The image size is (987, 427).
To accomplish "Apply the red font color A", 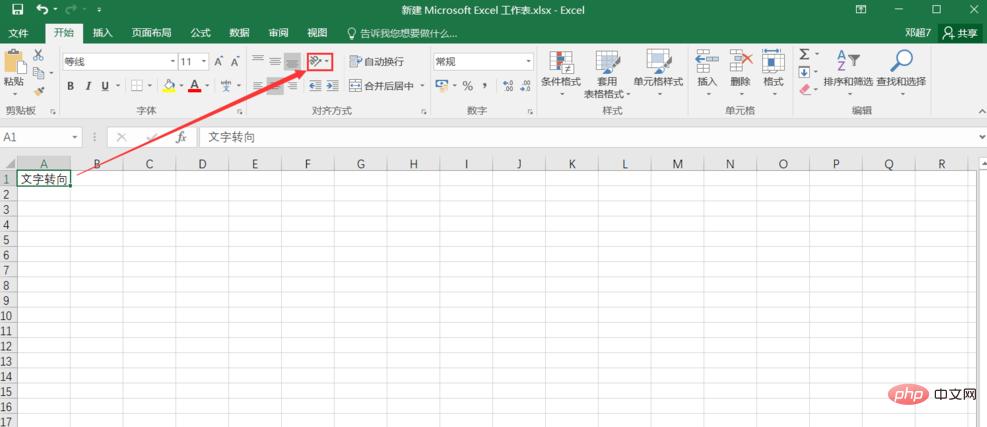I will point(195,86).
